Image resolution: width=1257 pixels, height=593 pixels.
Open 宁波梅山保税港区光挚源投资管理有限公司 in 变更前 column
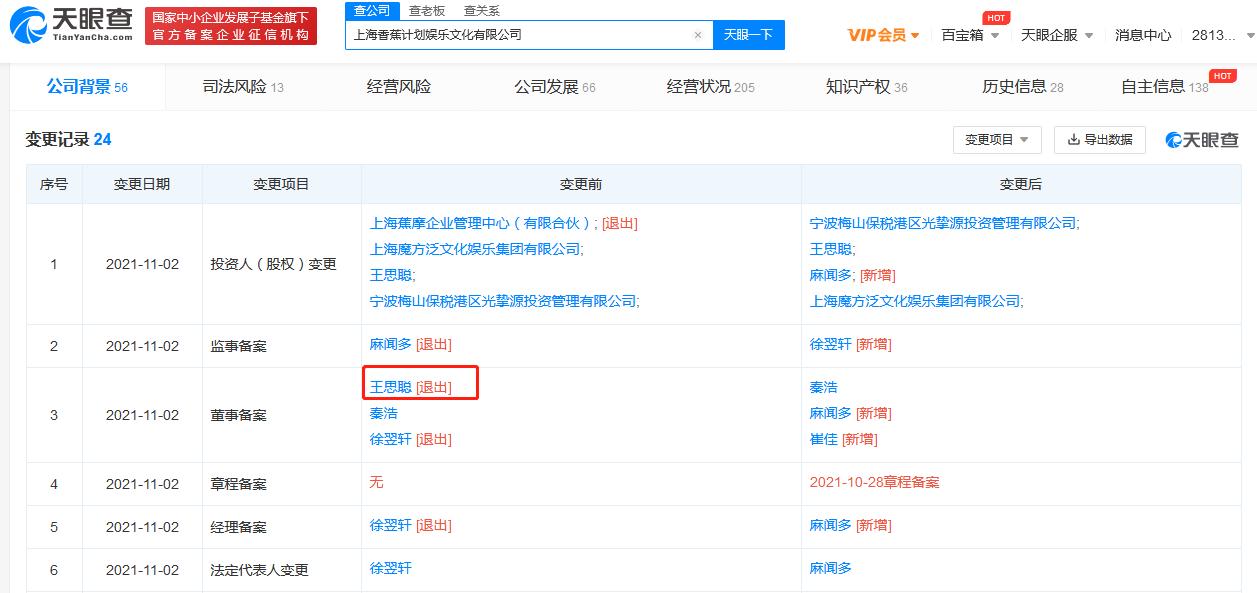[x=504, y=300]
